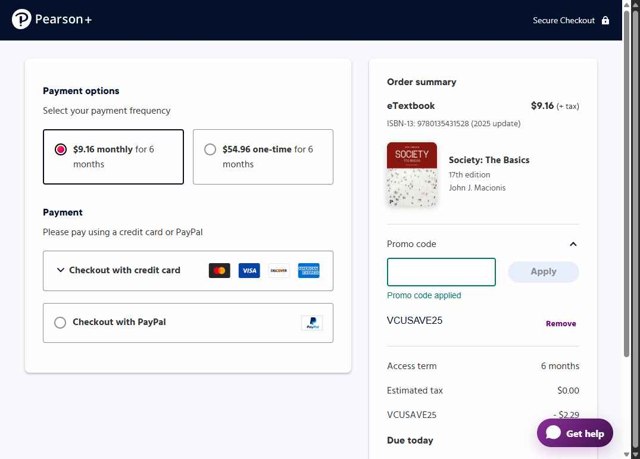
Task: Click the 6 months access term value
Action: click(560, 366)
